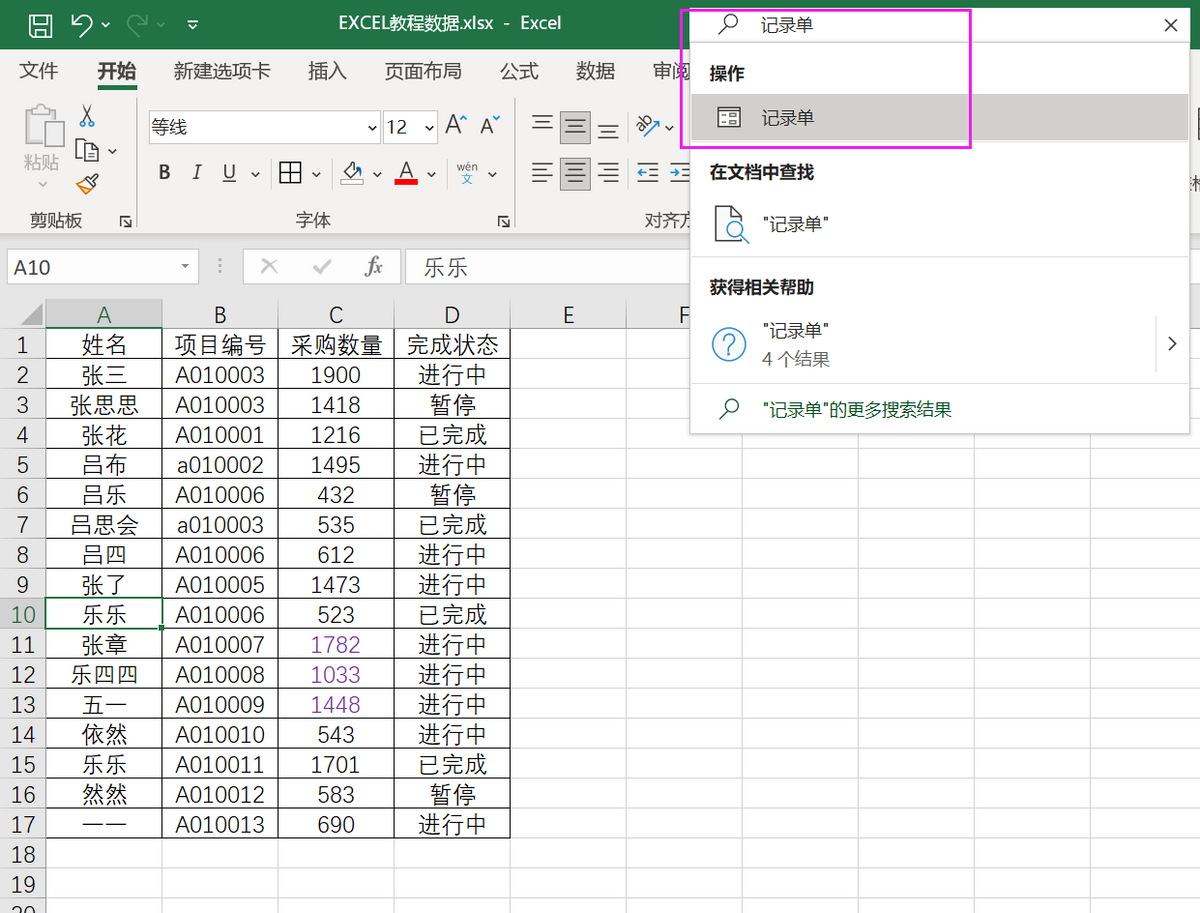
Task: Activate the Format Painter brush
Action: tap(87, 183)
